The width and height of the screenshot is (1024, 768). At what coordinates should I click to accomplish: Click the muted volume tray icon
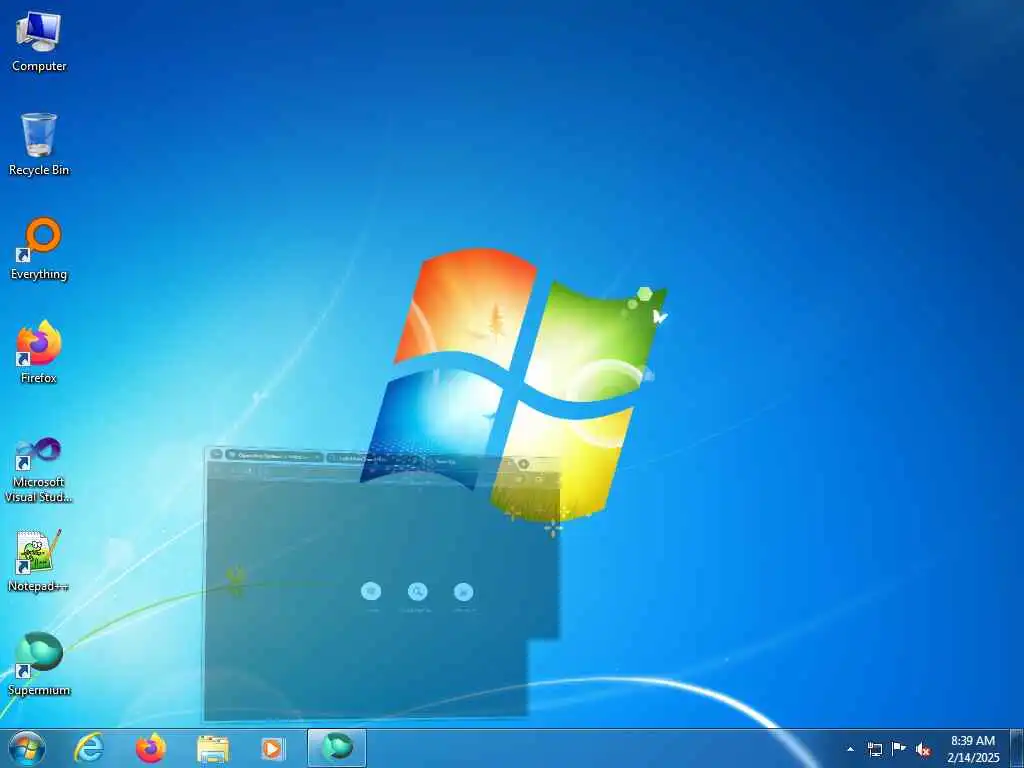click(x=923, y=750)
